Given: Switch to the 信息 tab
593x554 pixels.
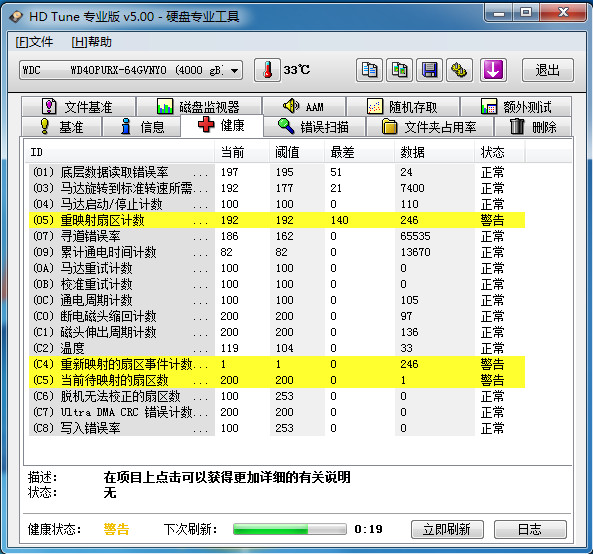Looking at the screenshot, I should (142, 127).
